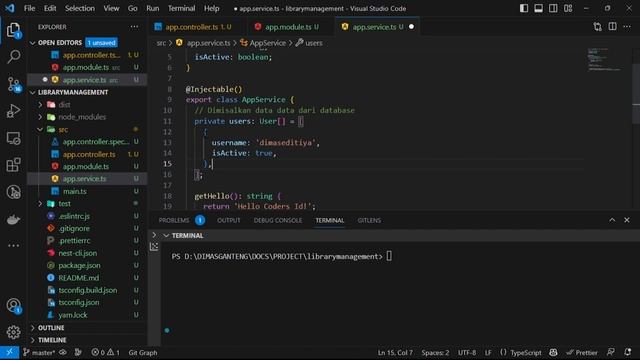
Task: Open README.md in the explorer
Action: click(x=78, y=278)
